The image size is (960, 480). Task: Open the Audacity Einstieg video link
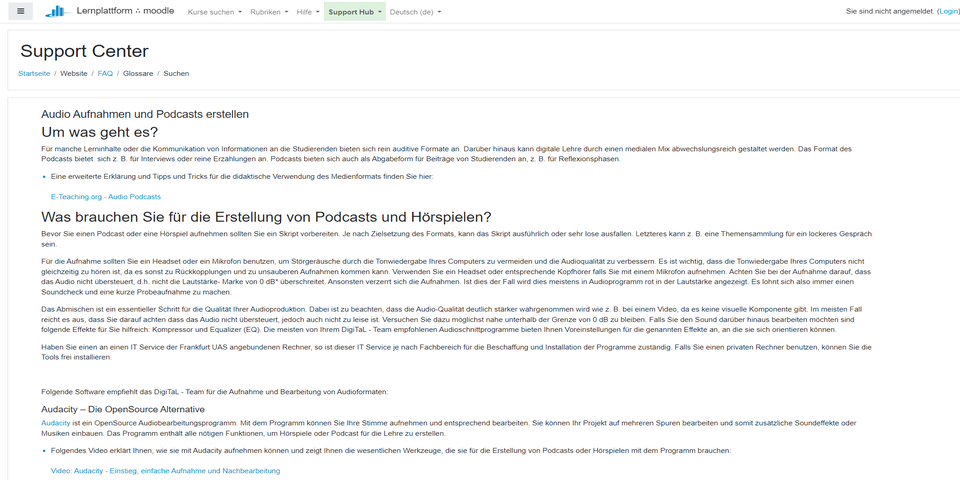tap(165, 471)
